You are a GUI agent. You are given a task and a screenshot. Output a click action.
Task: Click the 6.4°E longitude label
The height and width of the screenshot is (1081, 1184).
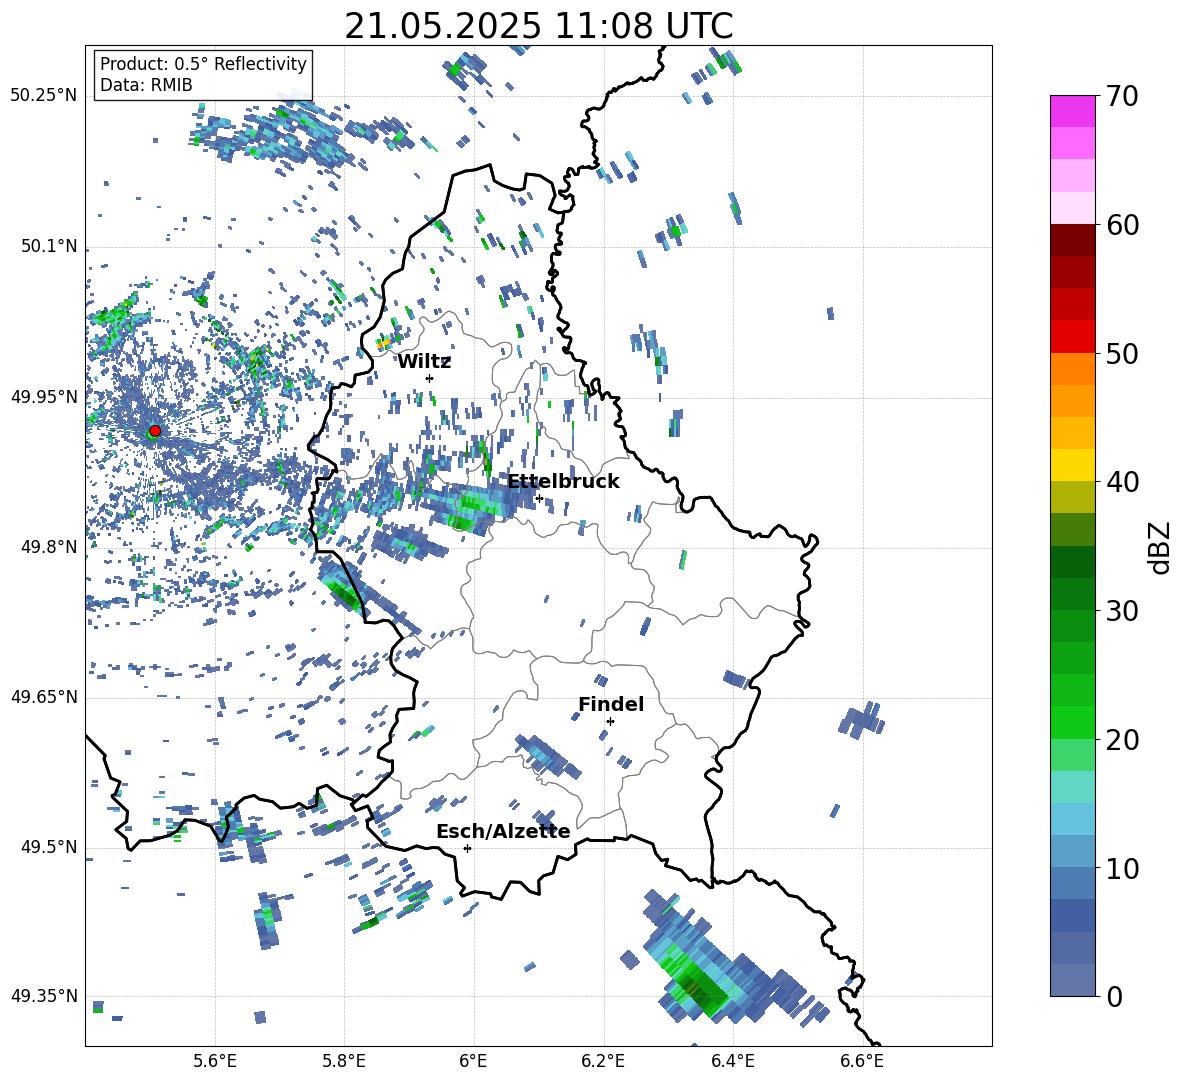pyautogui.click(x=732, y=1061)
